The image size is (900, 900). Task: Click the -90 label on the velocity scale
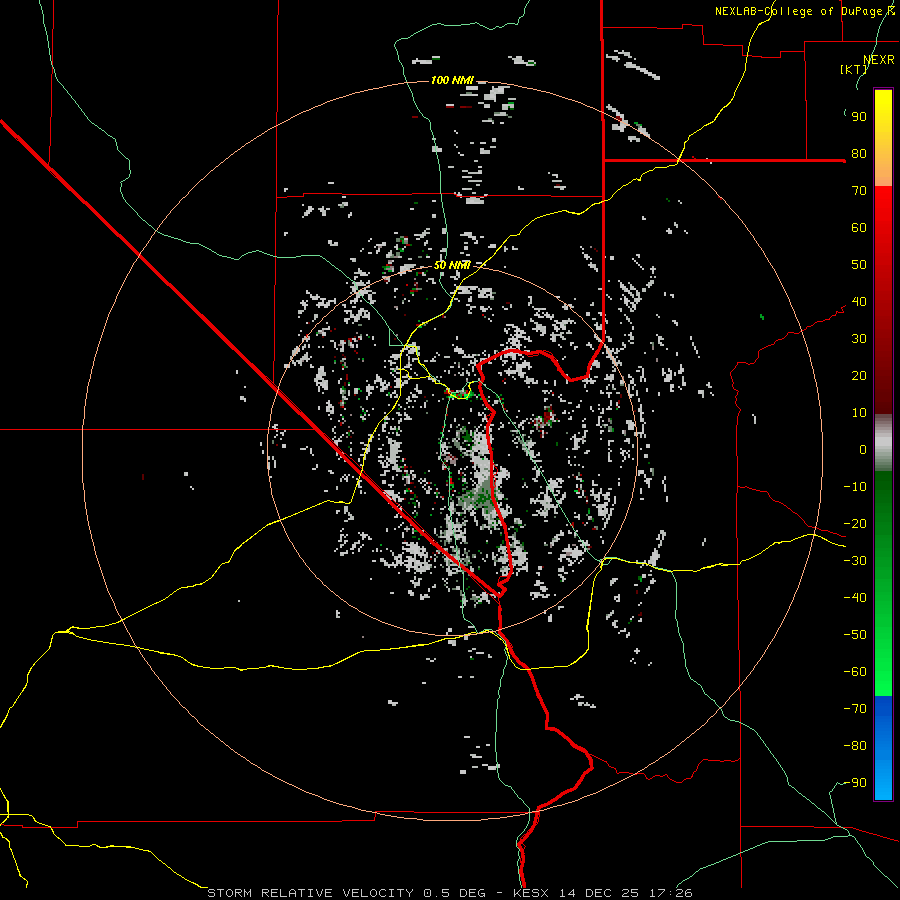[x=855, y=783]
